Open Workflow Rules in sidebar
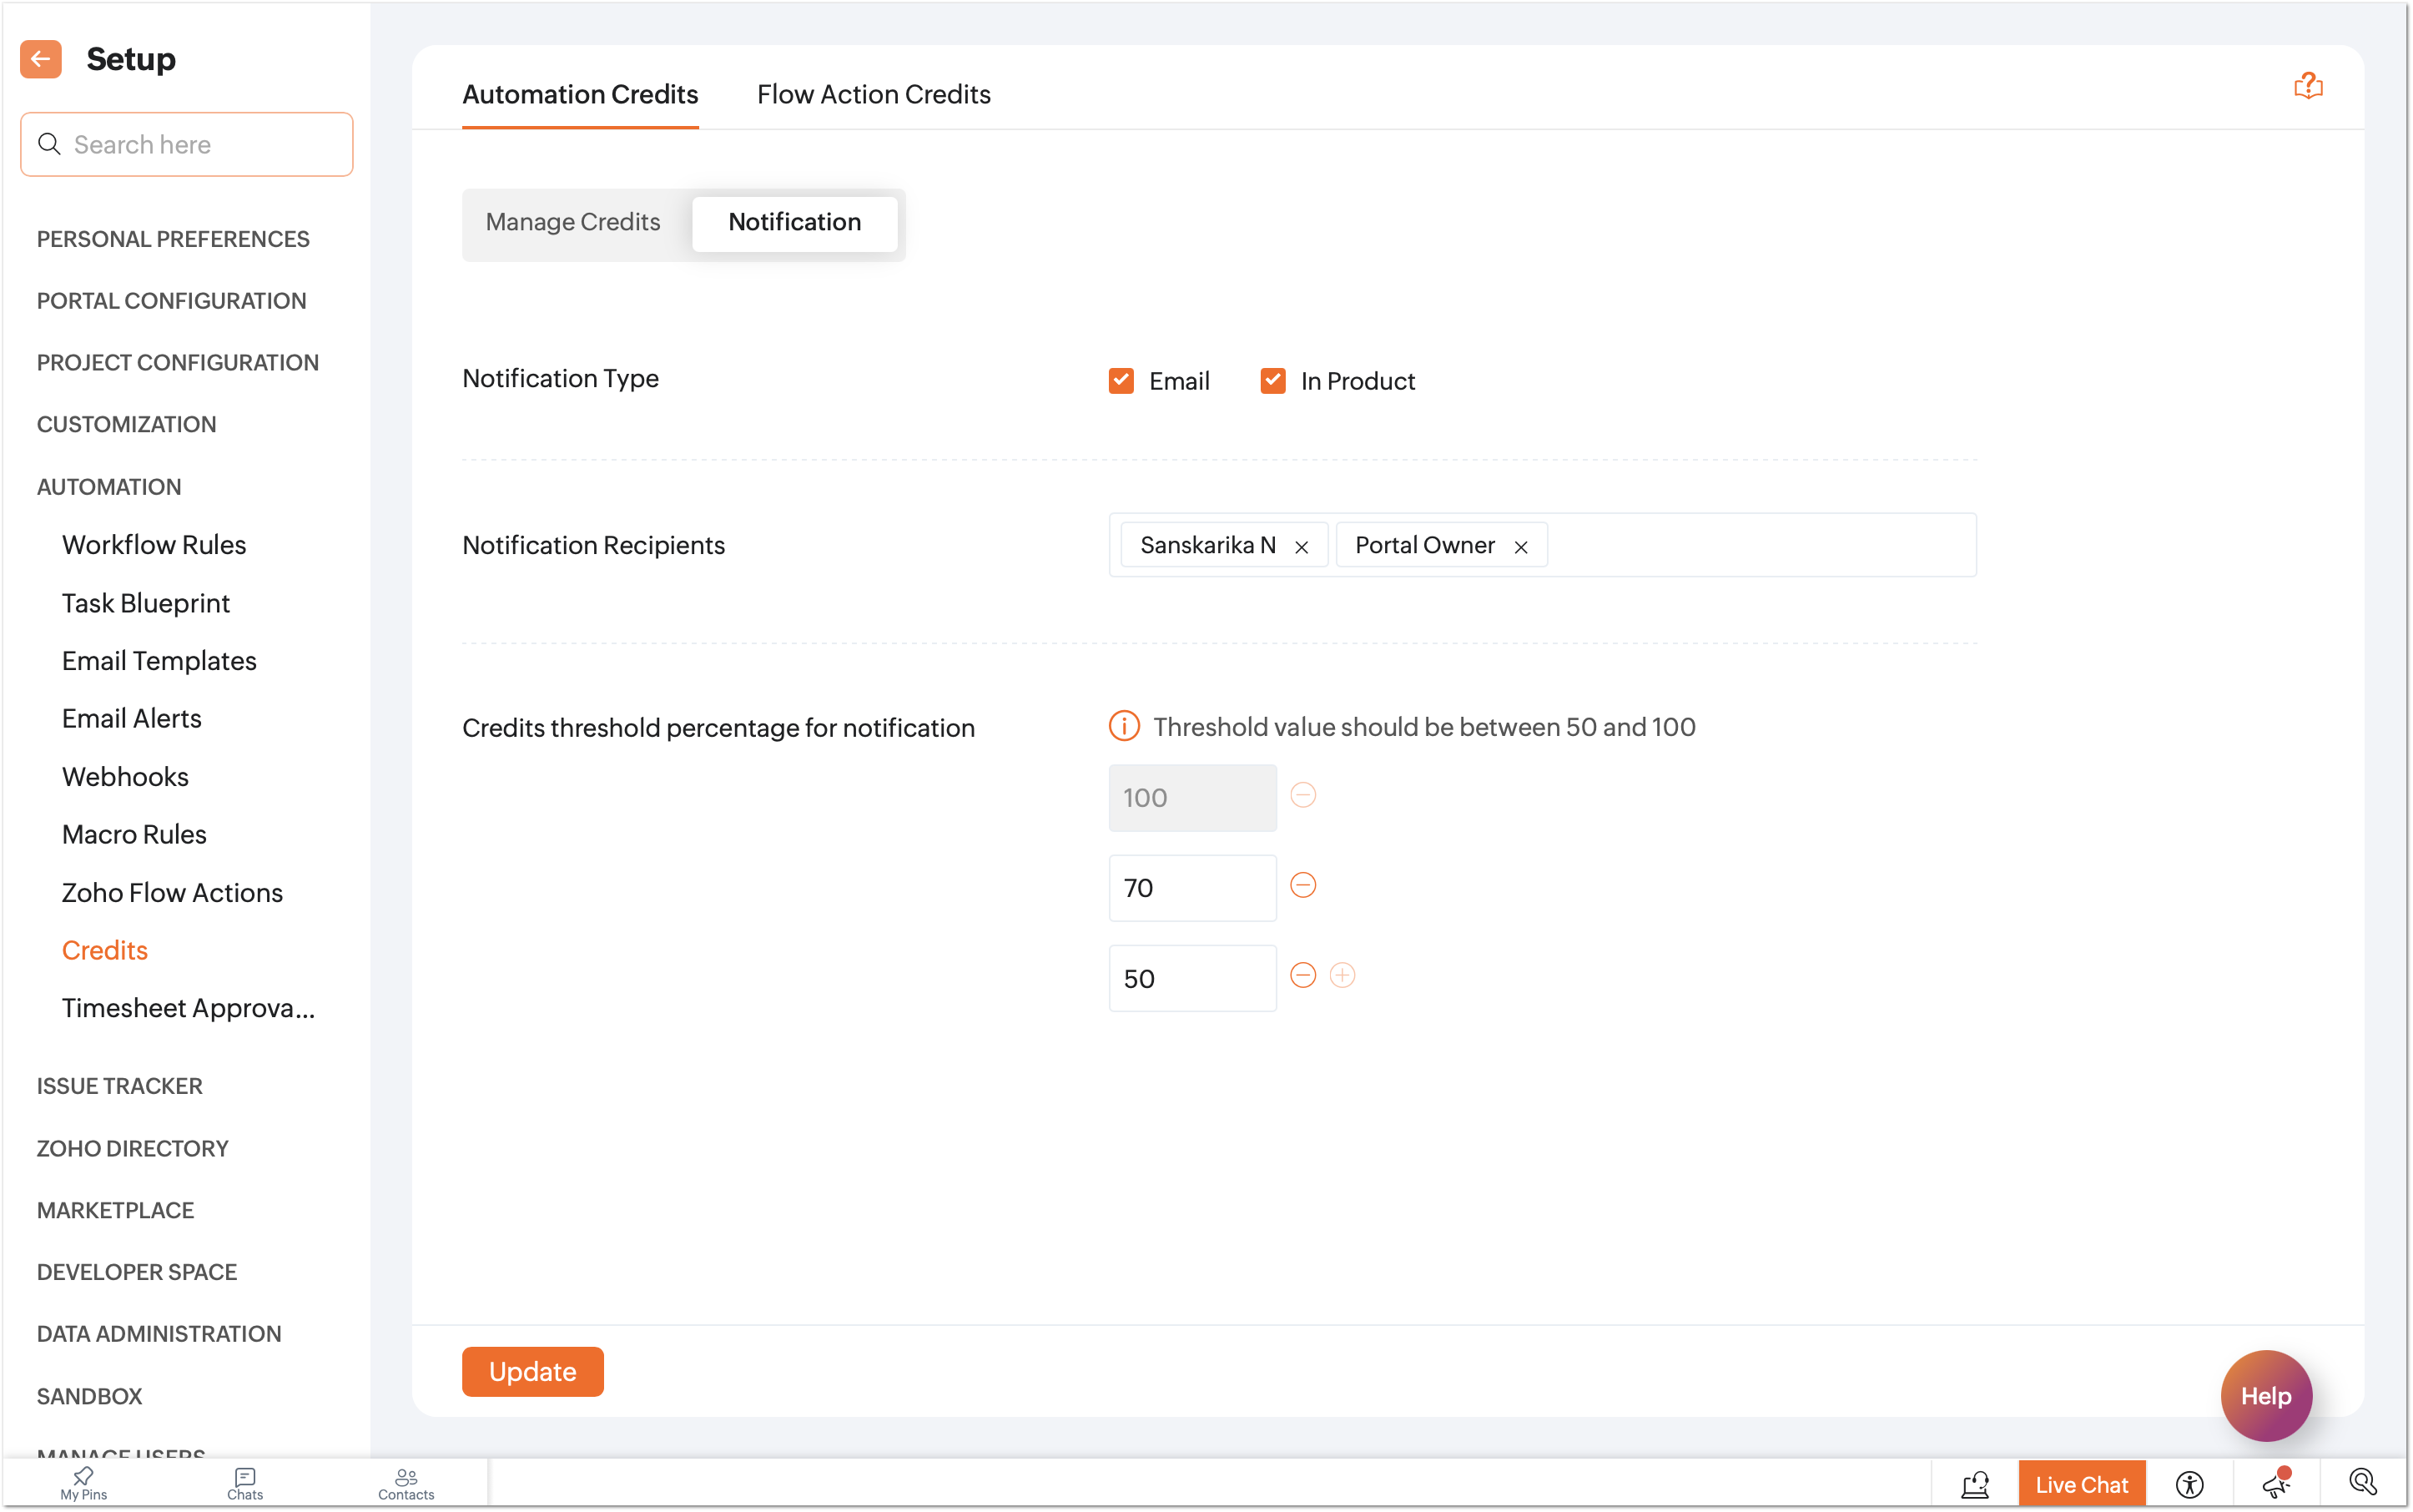 154,545
